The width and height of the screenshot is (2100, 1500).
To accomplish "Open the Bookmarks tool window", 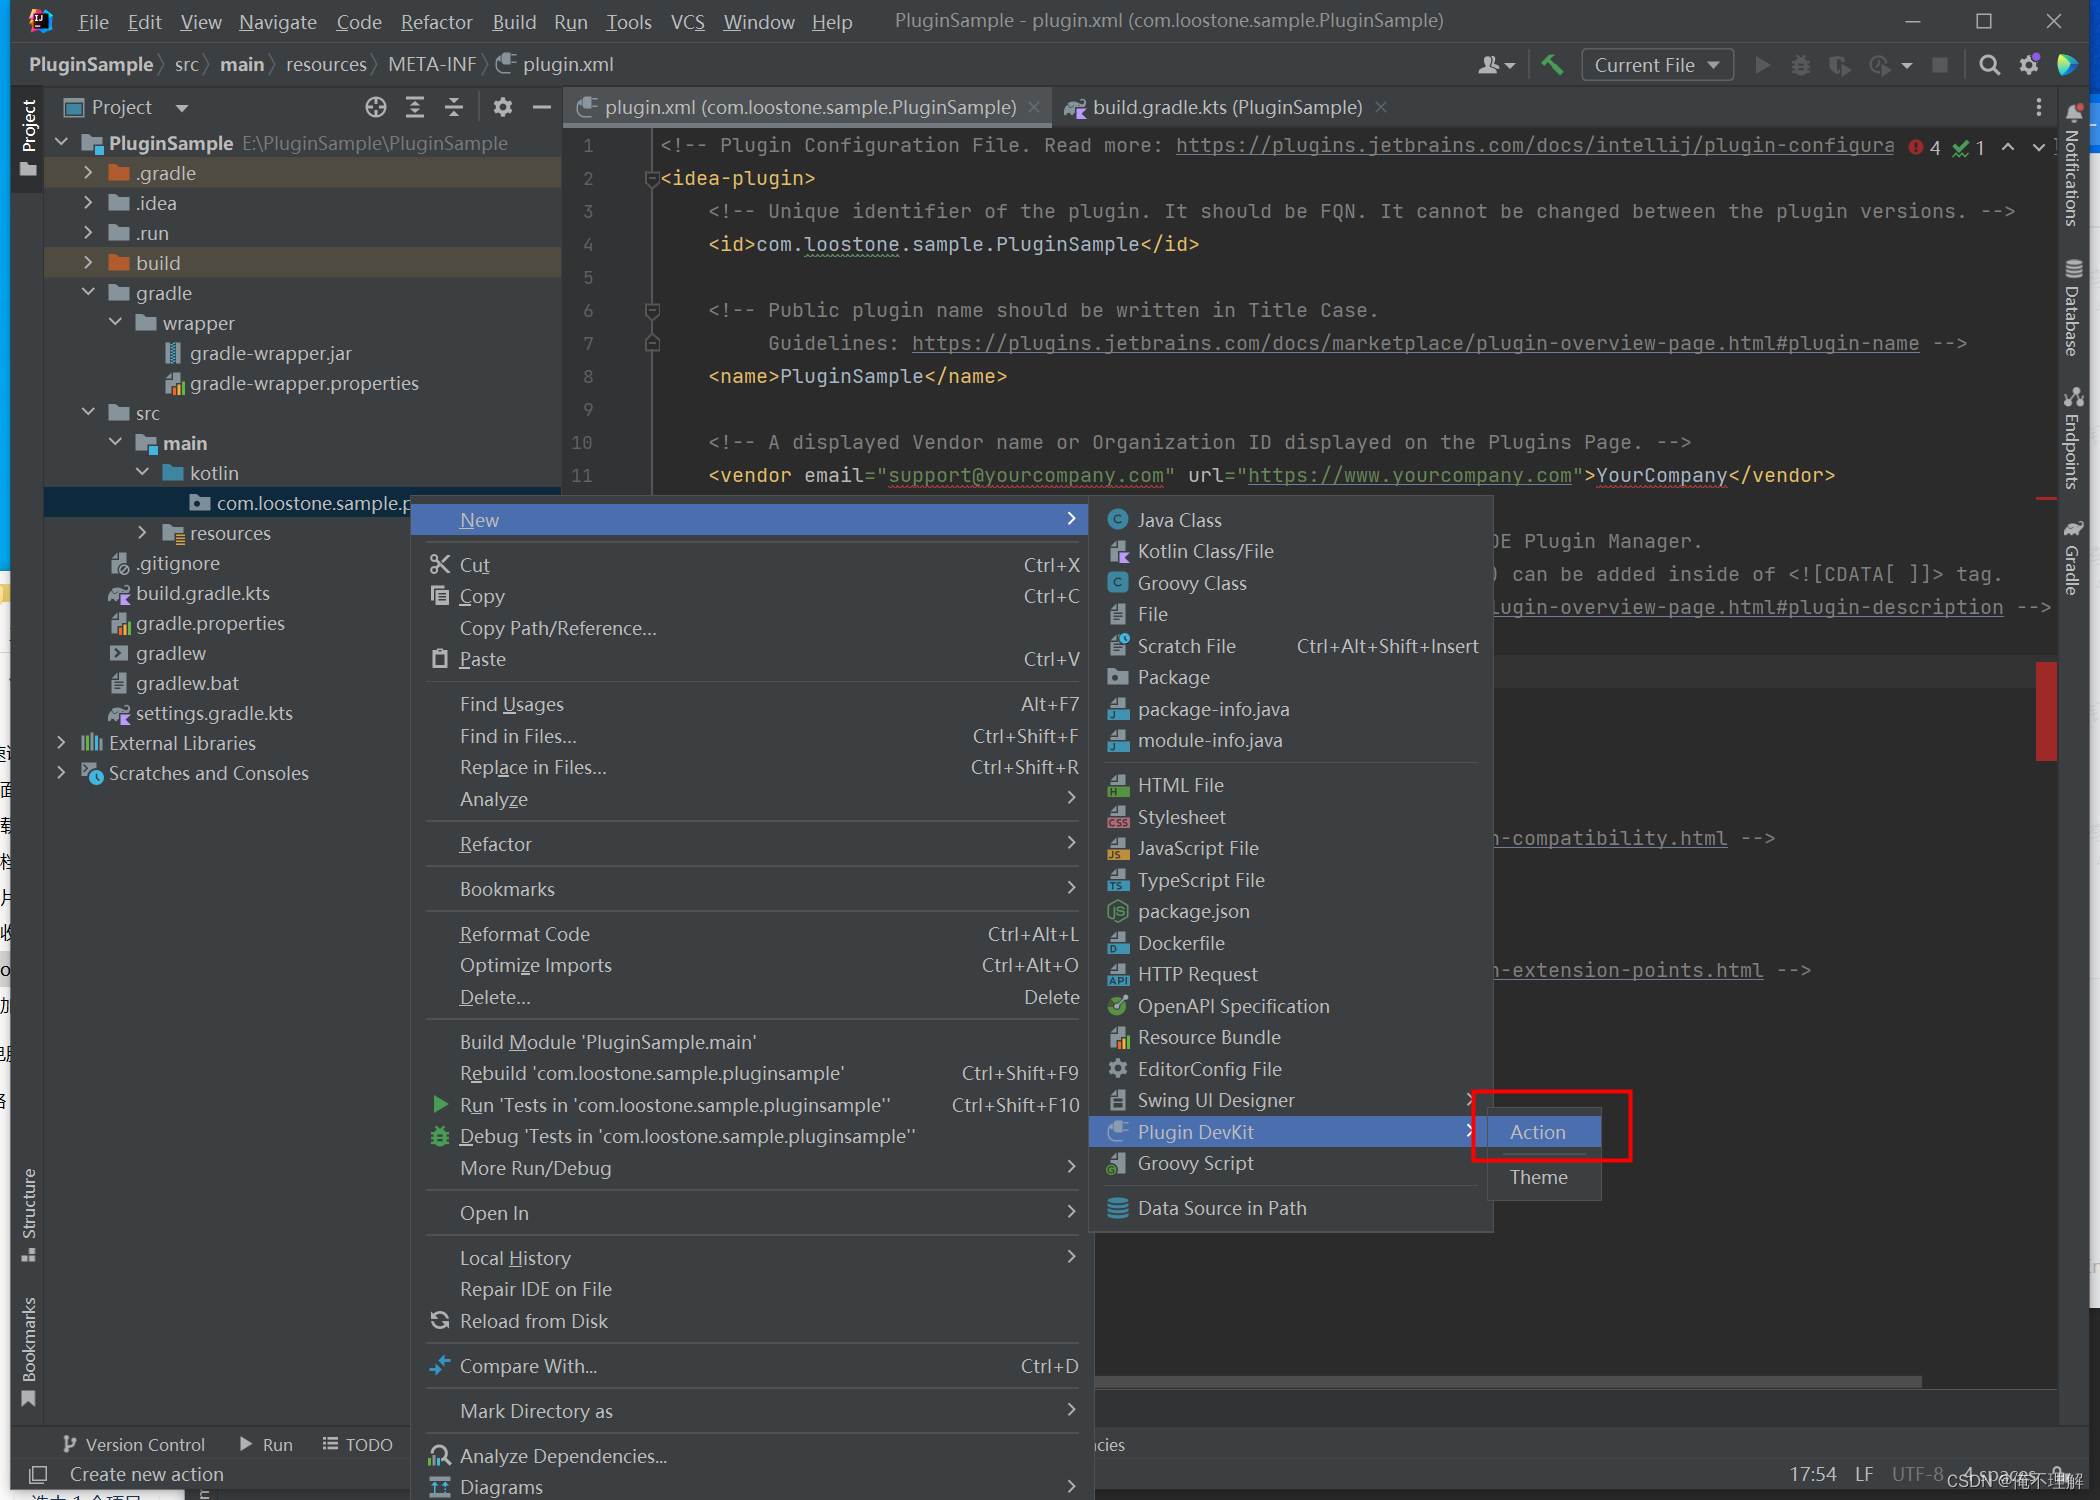I will [29, 1350].
